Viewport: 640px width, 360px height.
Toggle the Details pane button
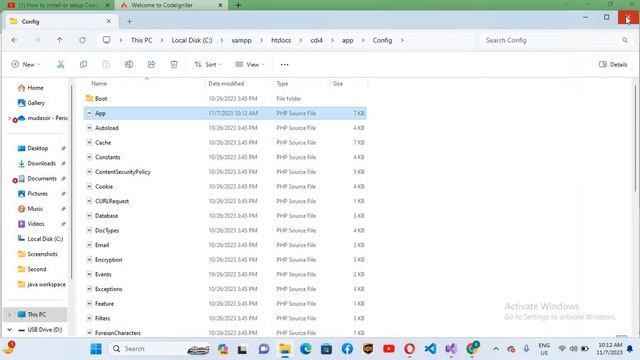[613, 64]
